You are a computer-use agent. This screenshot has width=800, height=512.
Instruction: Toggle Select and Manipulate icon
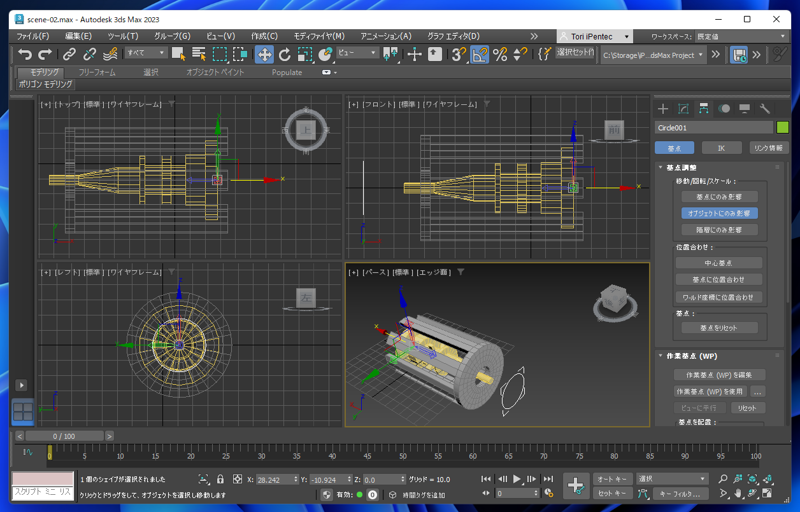pos(414,54)
